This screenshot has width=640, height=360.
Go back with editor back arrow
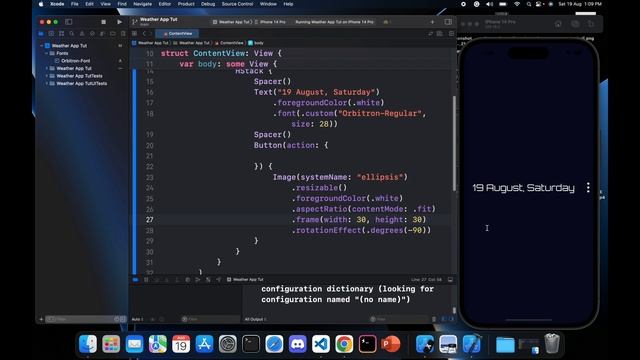[144, 33]
